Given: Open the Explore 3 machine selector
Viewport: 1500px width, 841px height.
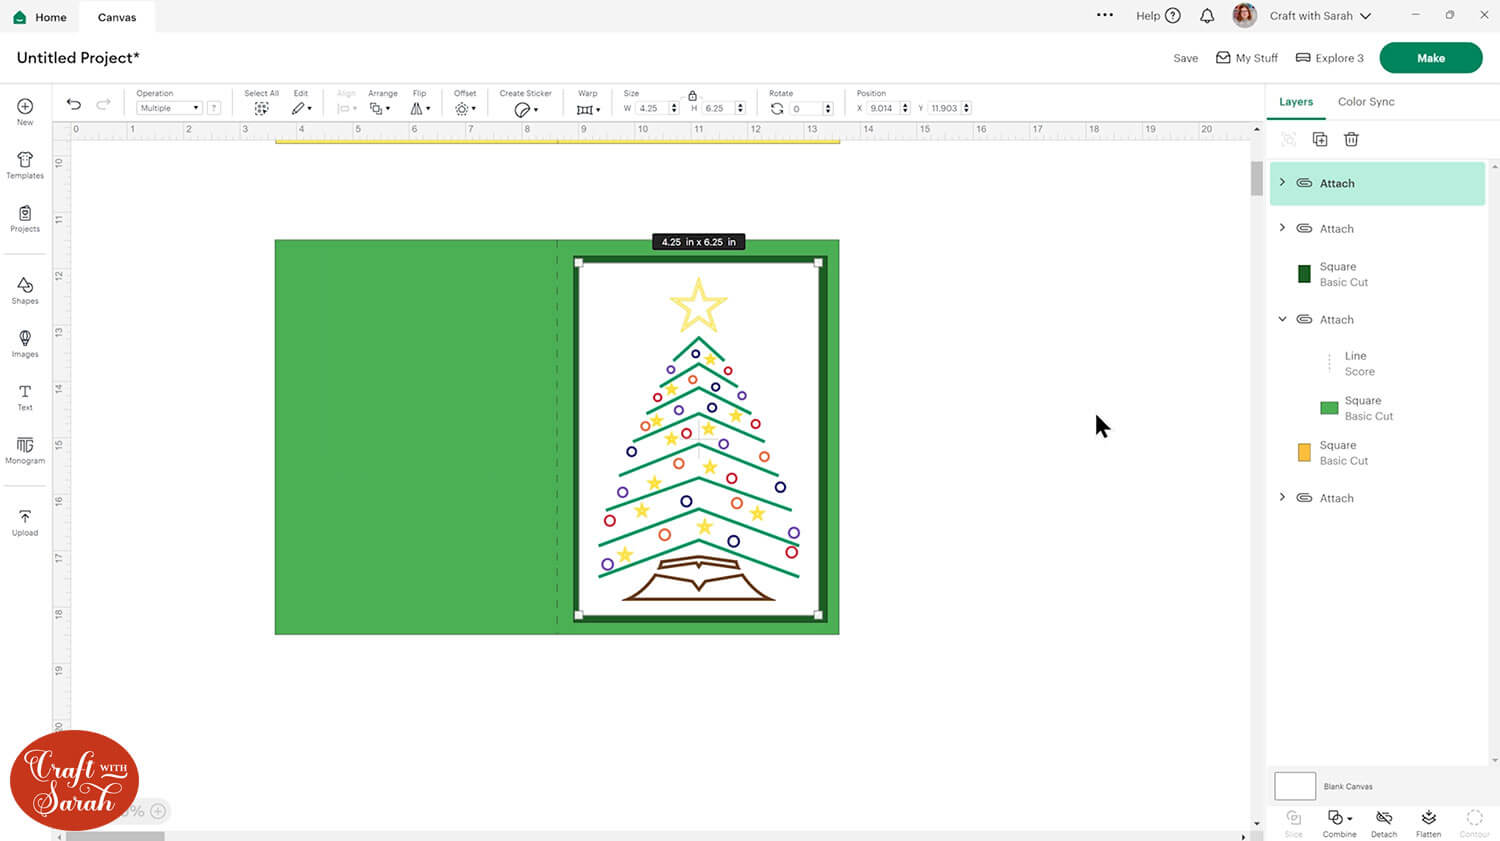Looking at the screenshot, I should (1329, 58).
